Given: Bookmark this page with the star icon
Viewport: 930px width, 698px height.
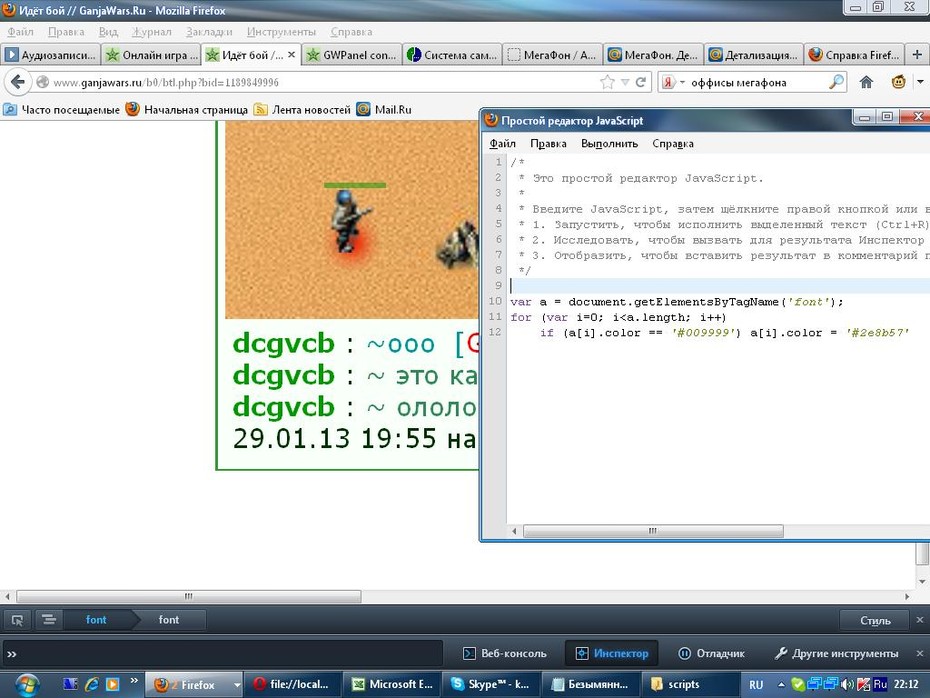Looking at the screenshot, I should 607,82.
